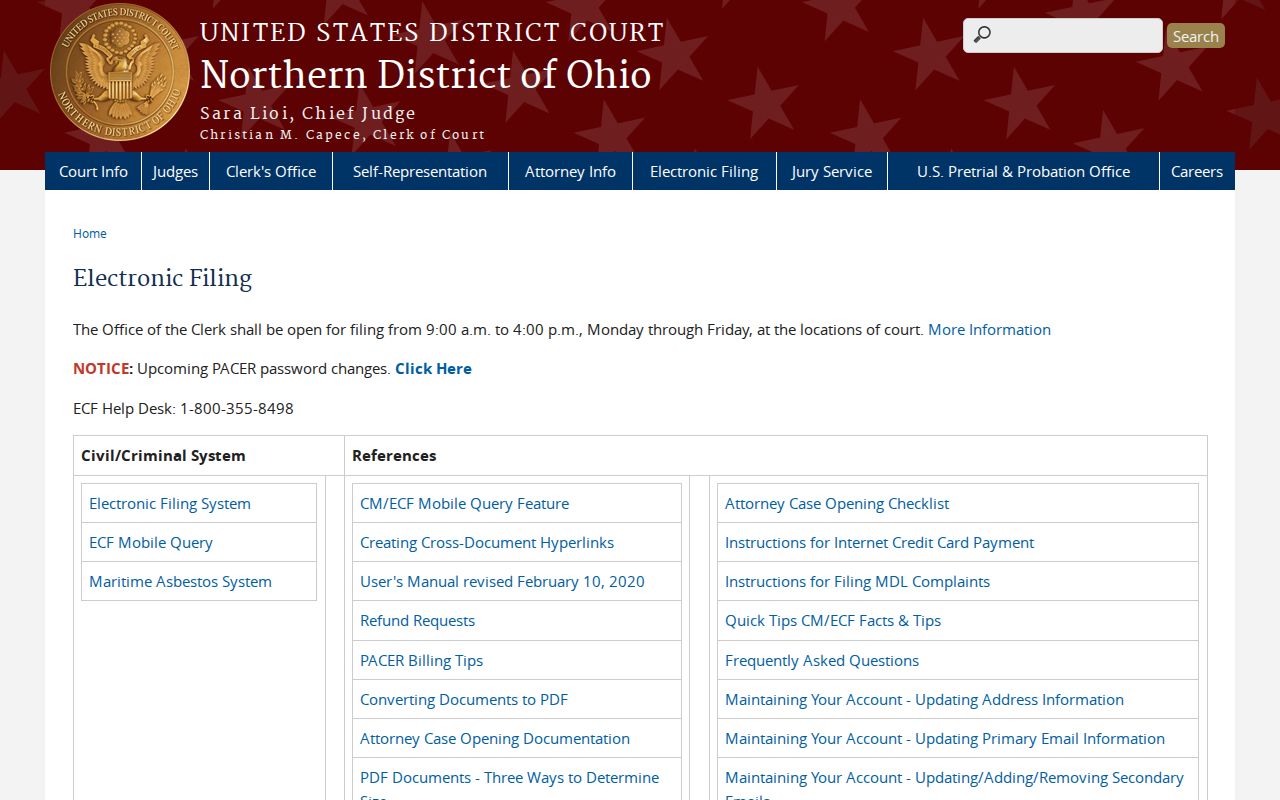Open the PACER Billing Tips link

421,660
